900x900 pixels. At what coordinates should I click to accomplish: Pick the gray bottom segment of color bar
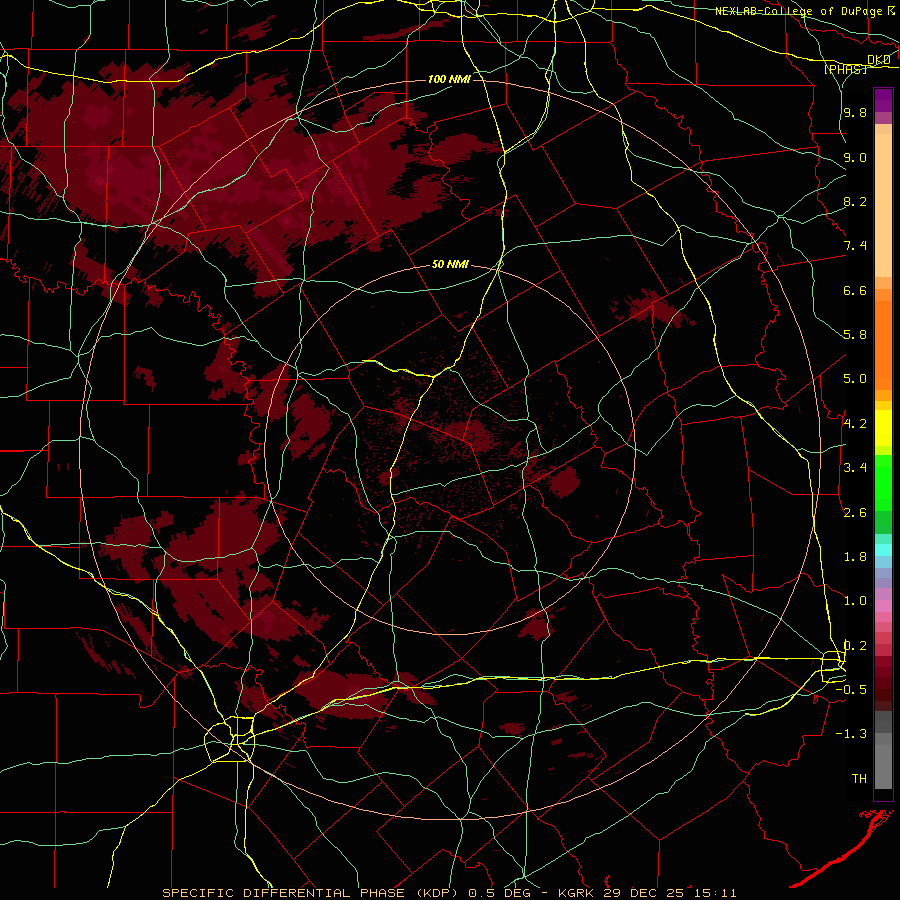click(883, 763)
